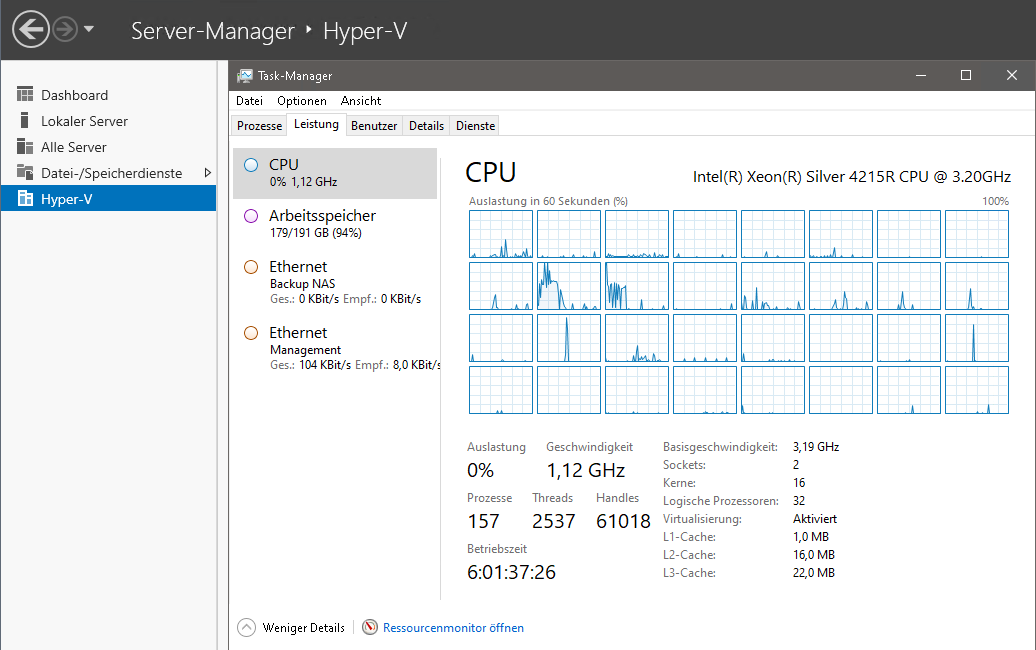This screenshot has height=650, width=1036.
Task: Click the Dashboard icon in the sidebar
Action: 25,94
